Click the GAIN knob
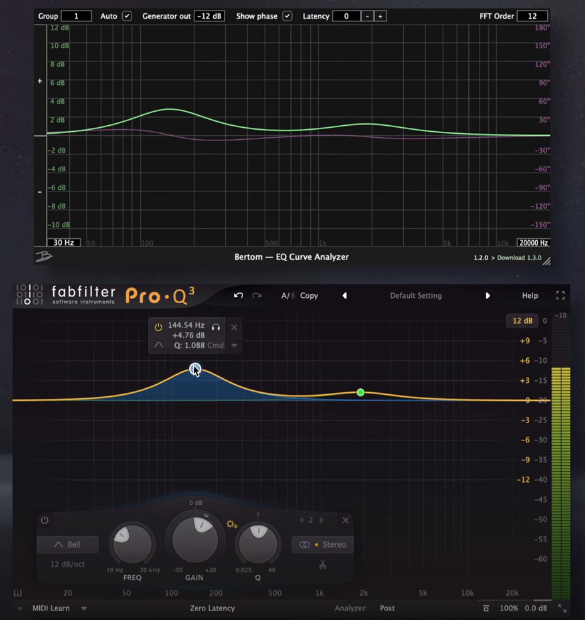 point(195,539)
